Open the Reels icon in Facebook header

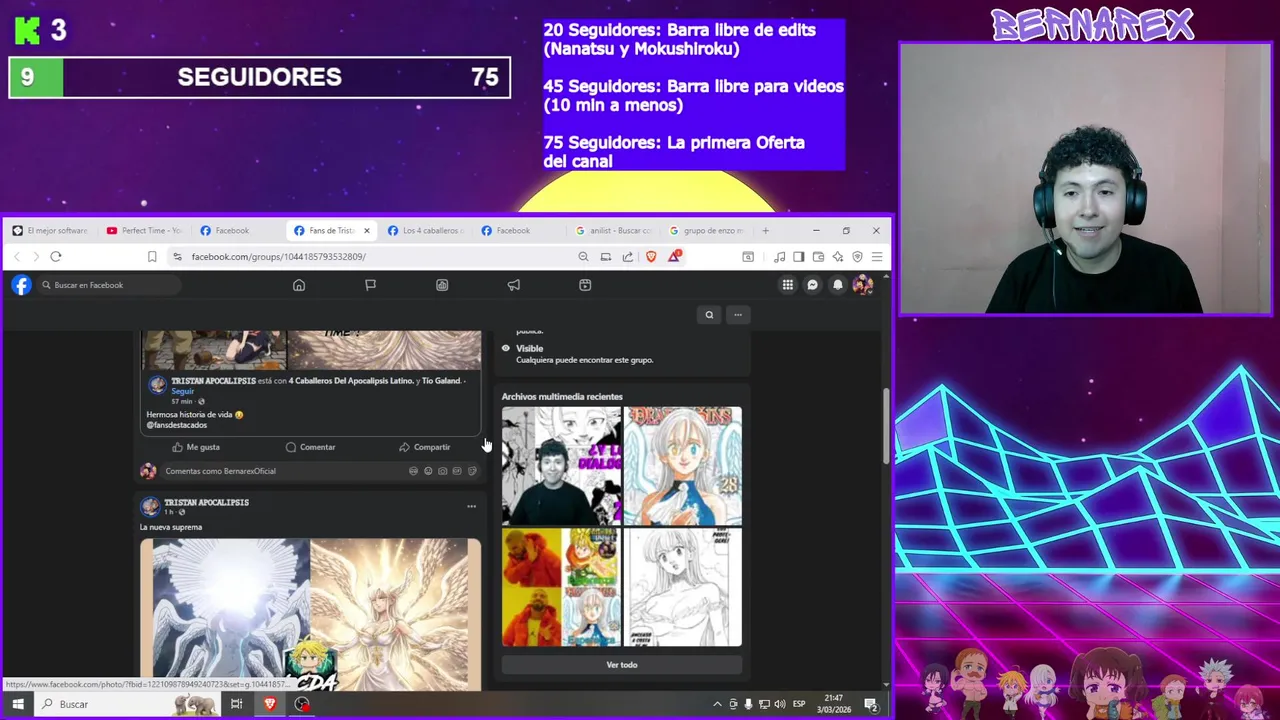[x=585, y=285]
